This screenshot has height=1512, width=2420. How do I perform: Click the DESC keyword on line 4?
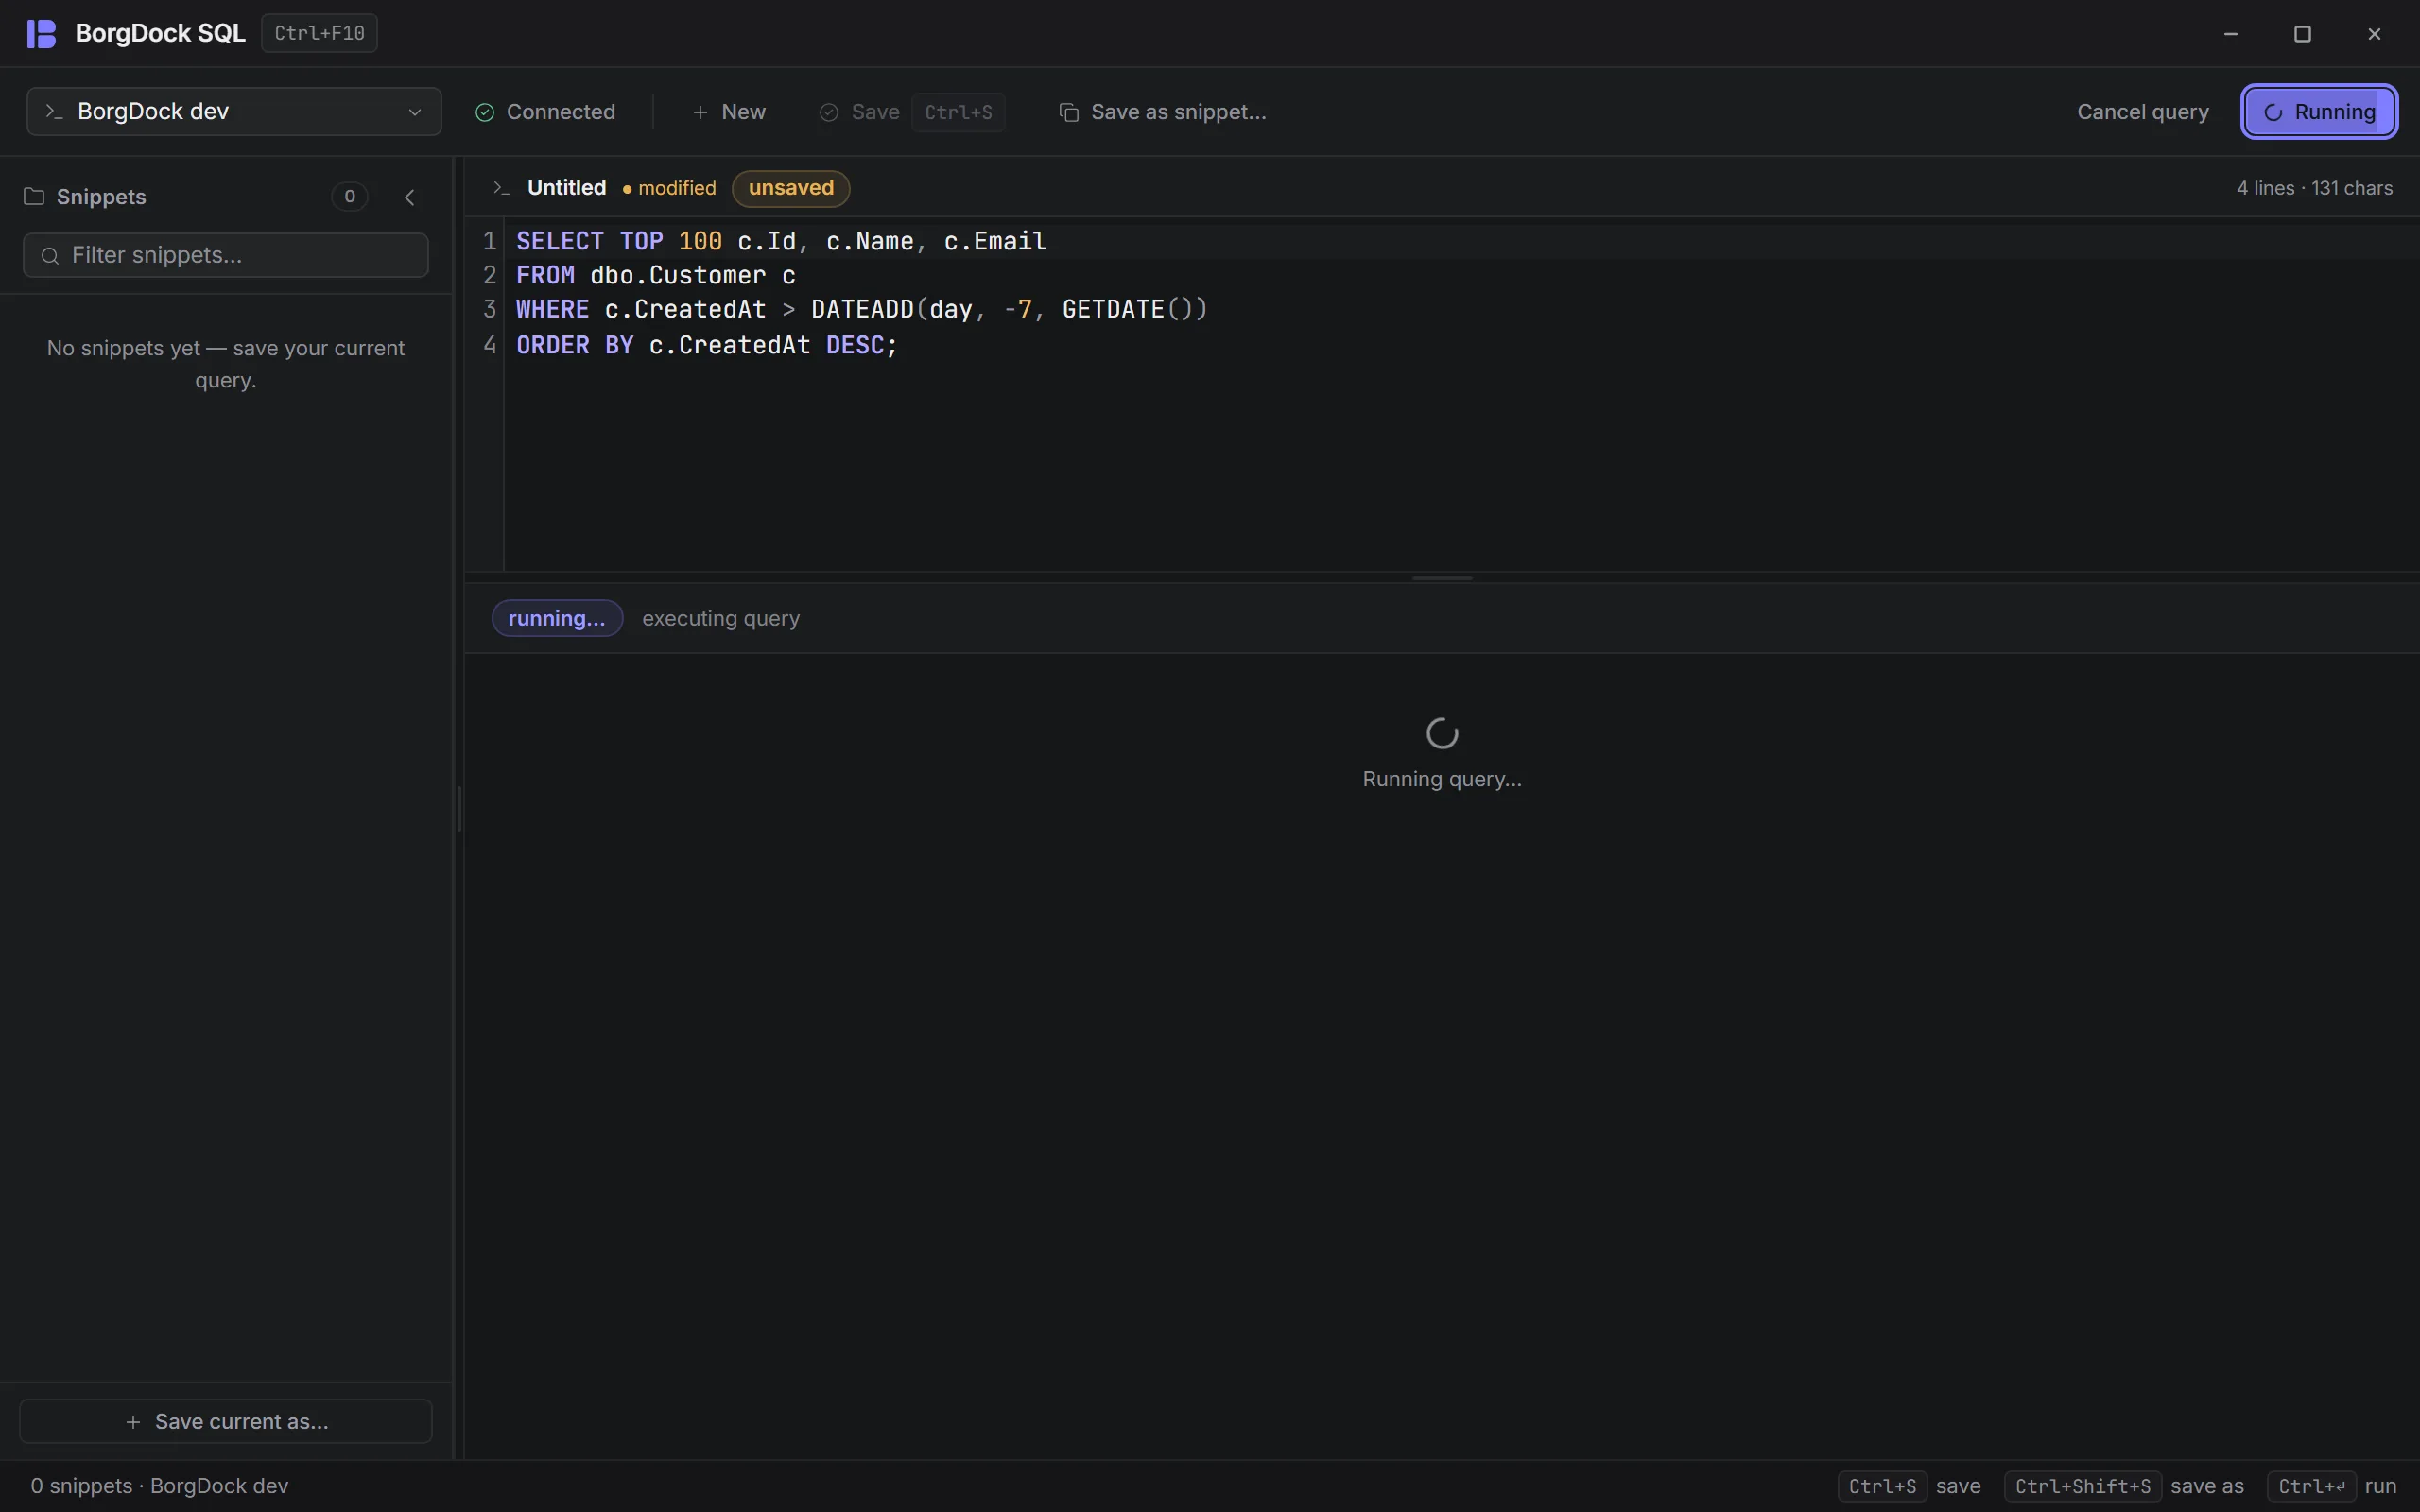coord(855,345)
